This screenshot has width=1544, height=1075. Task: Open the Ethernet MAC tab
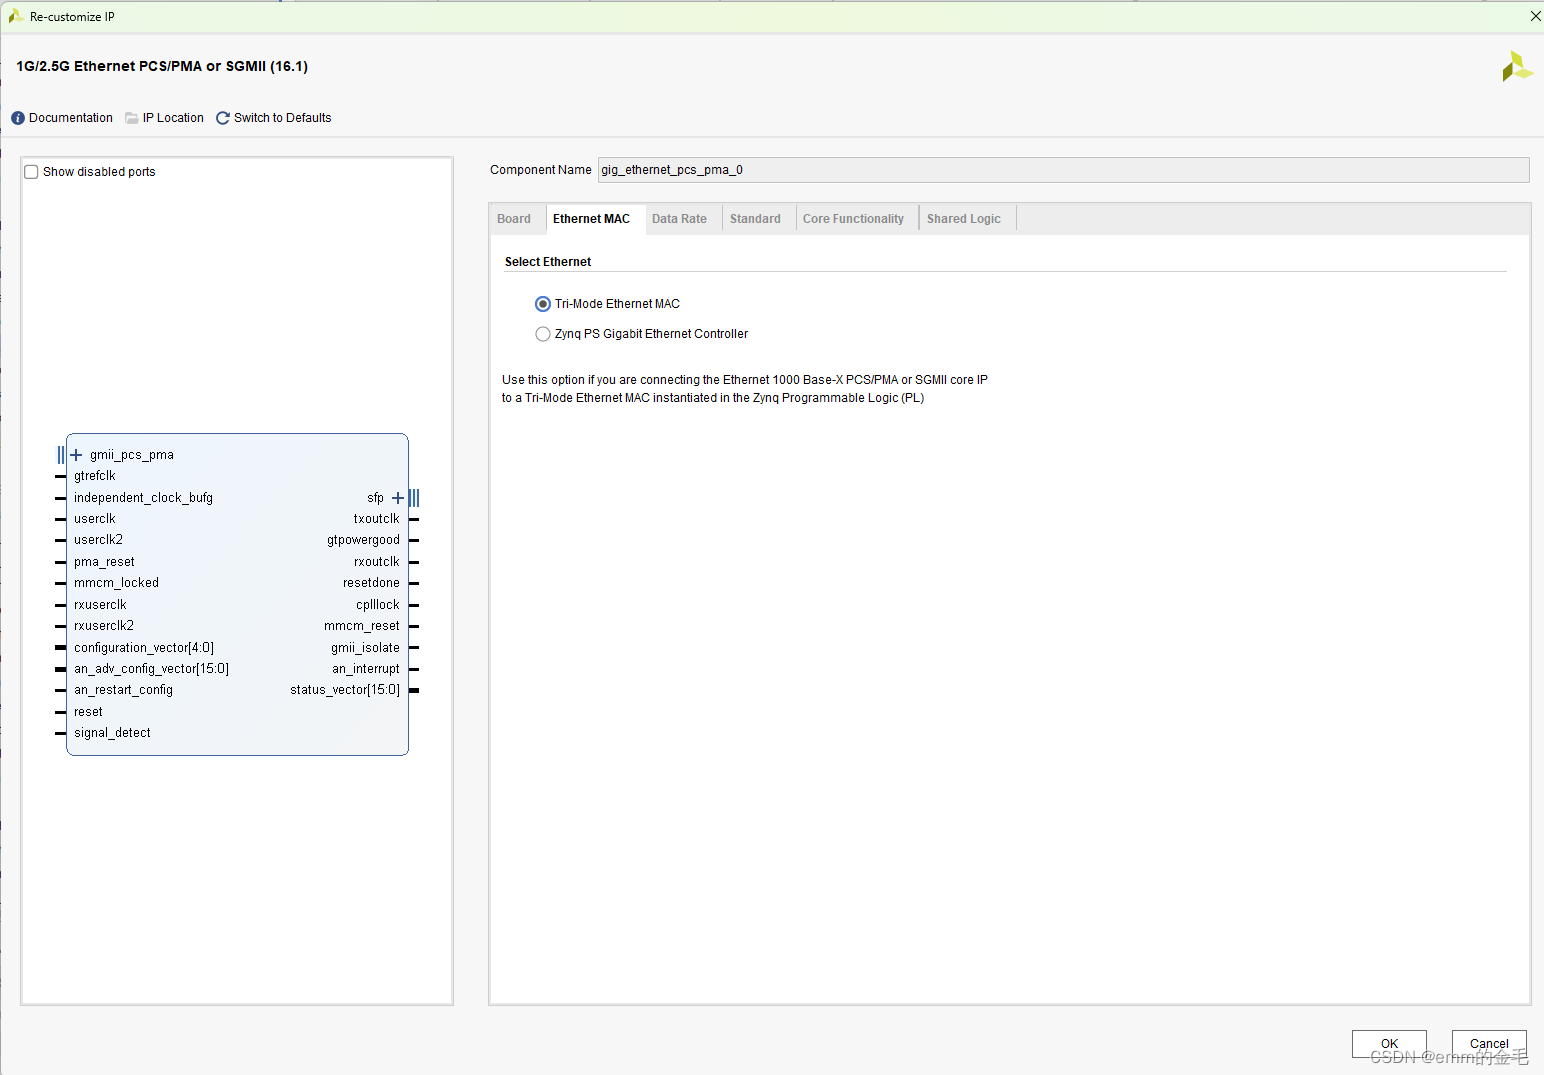(591, 219)
